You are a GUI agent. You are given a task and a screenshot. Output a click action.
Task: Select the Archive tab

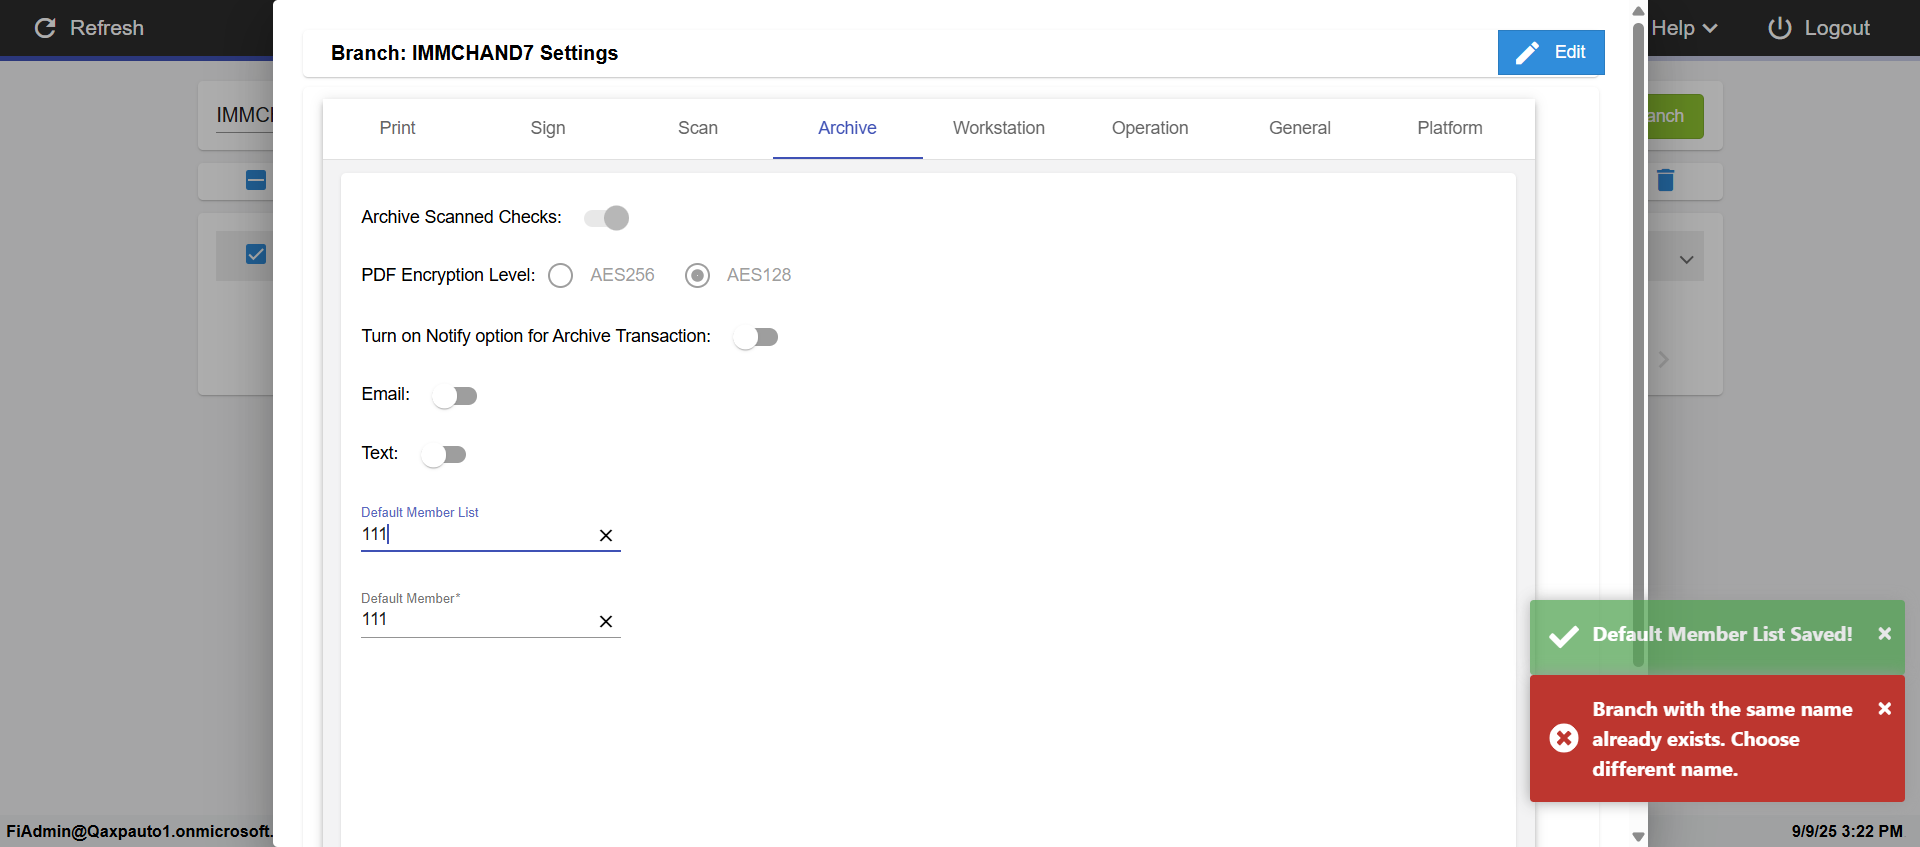[848, 128]
